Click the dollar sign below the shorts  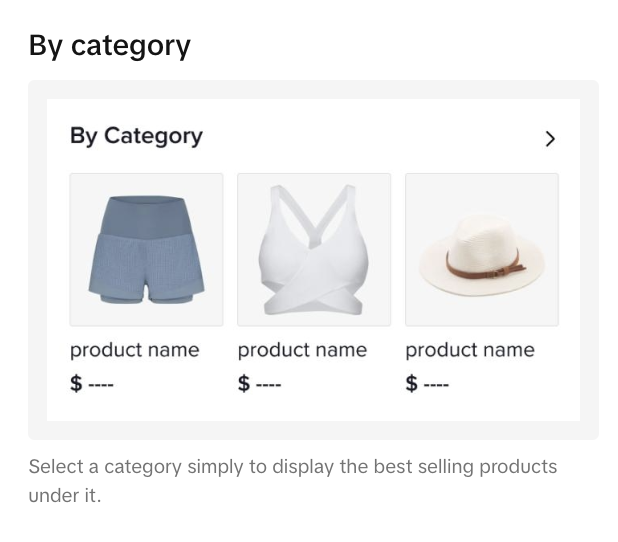tap(76, 384)
